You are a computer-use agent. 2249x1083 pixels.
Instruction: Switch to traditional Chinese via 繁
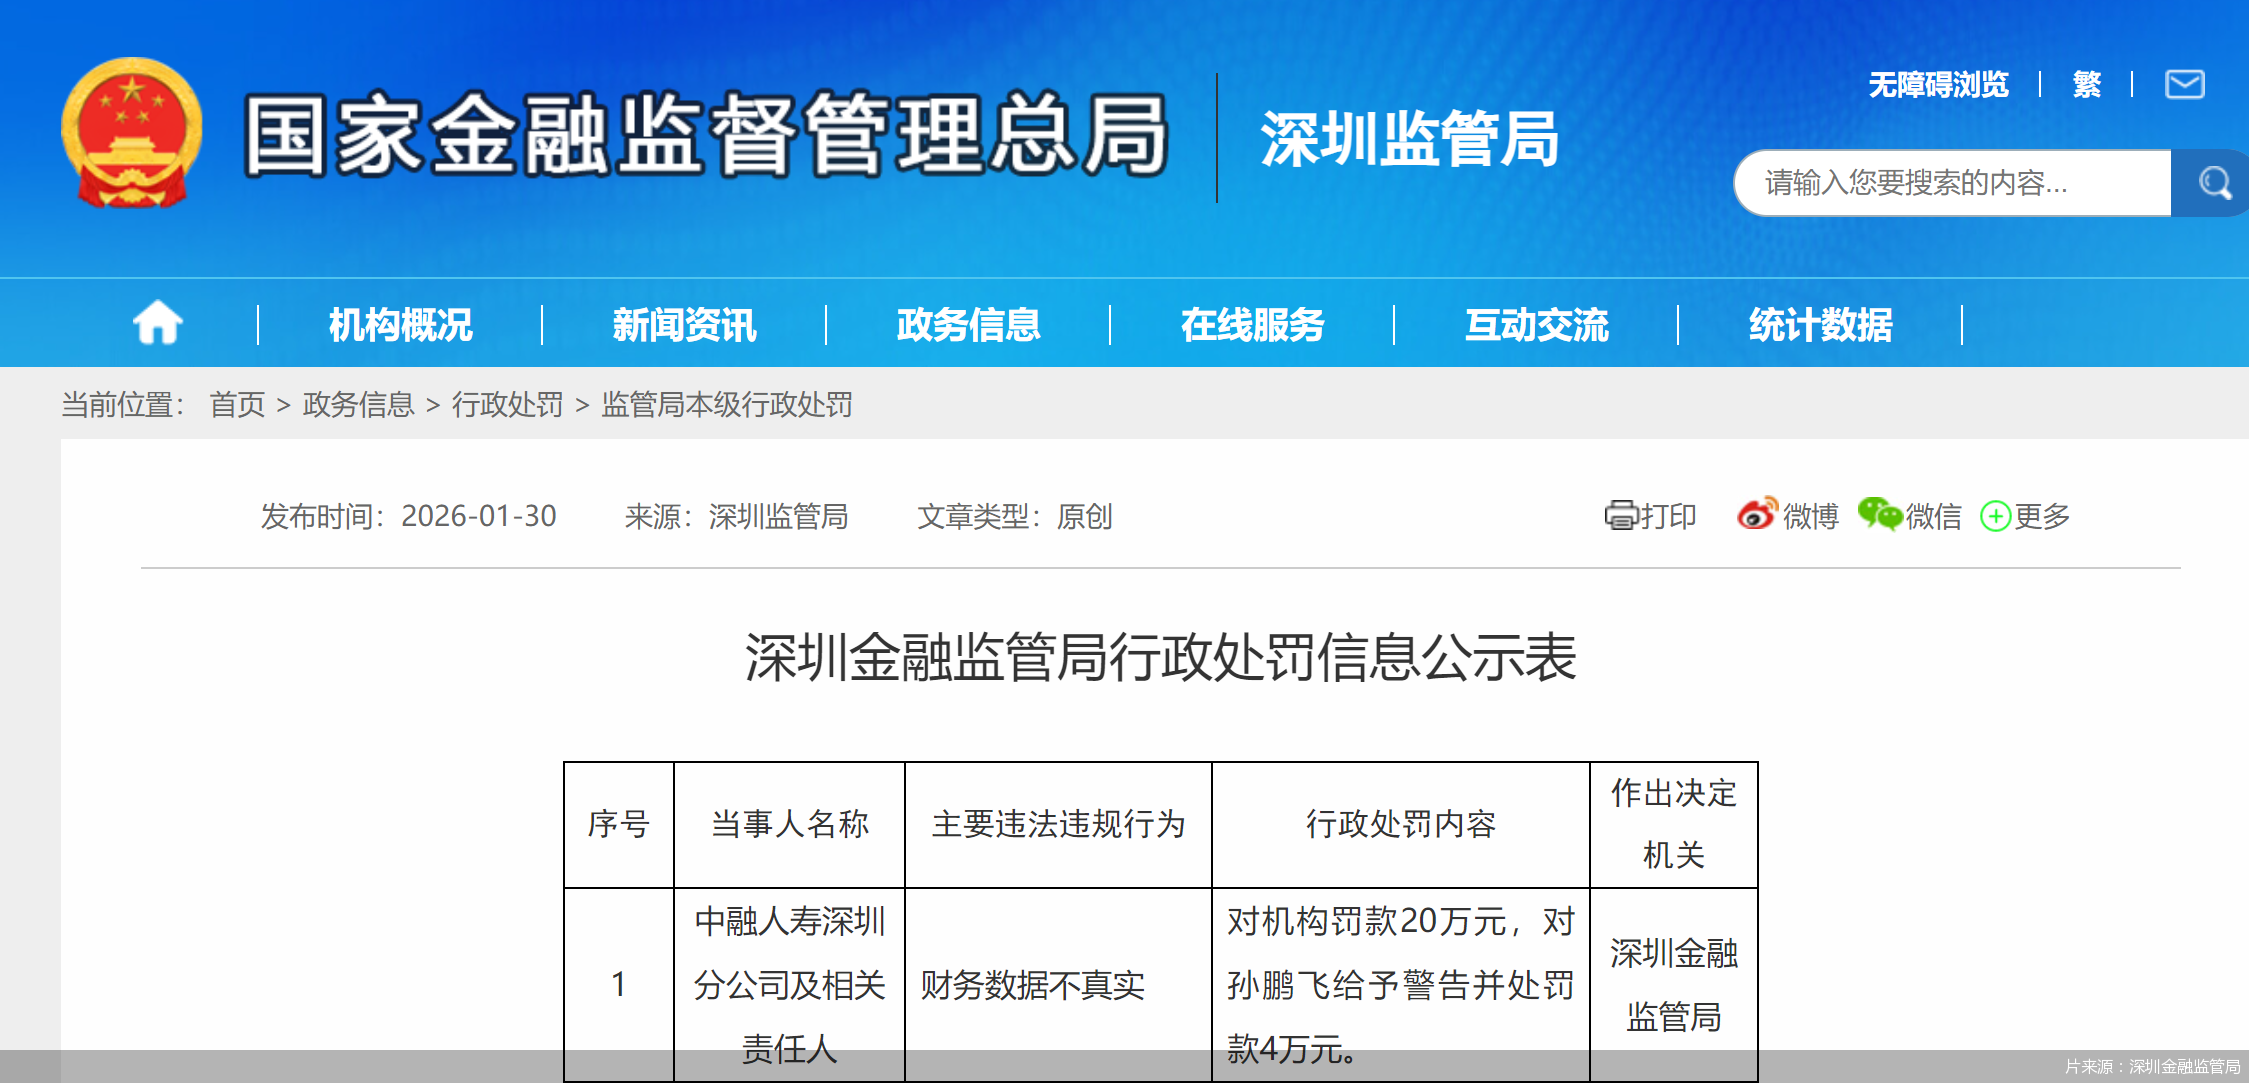click(2086, 84)
